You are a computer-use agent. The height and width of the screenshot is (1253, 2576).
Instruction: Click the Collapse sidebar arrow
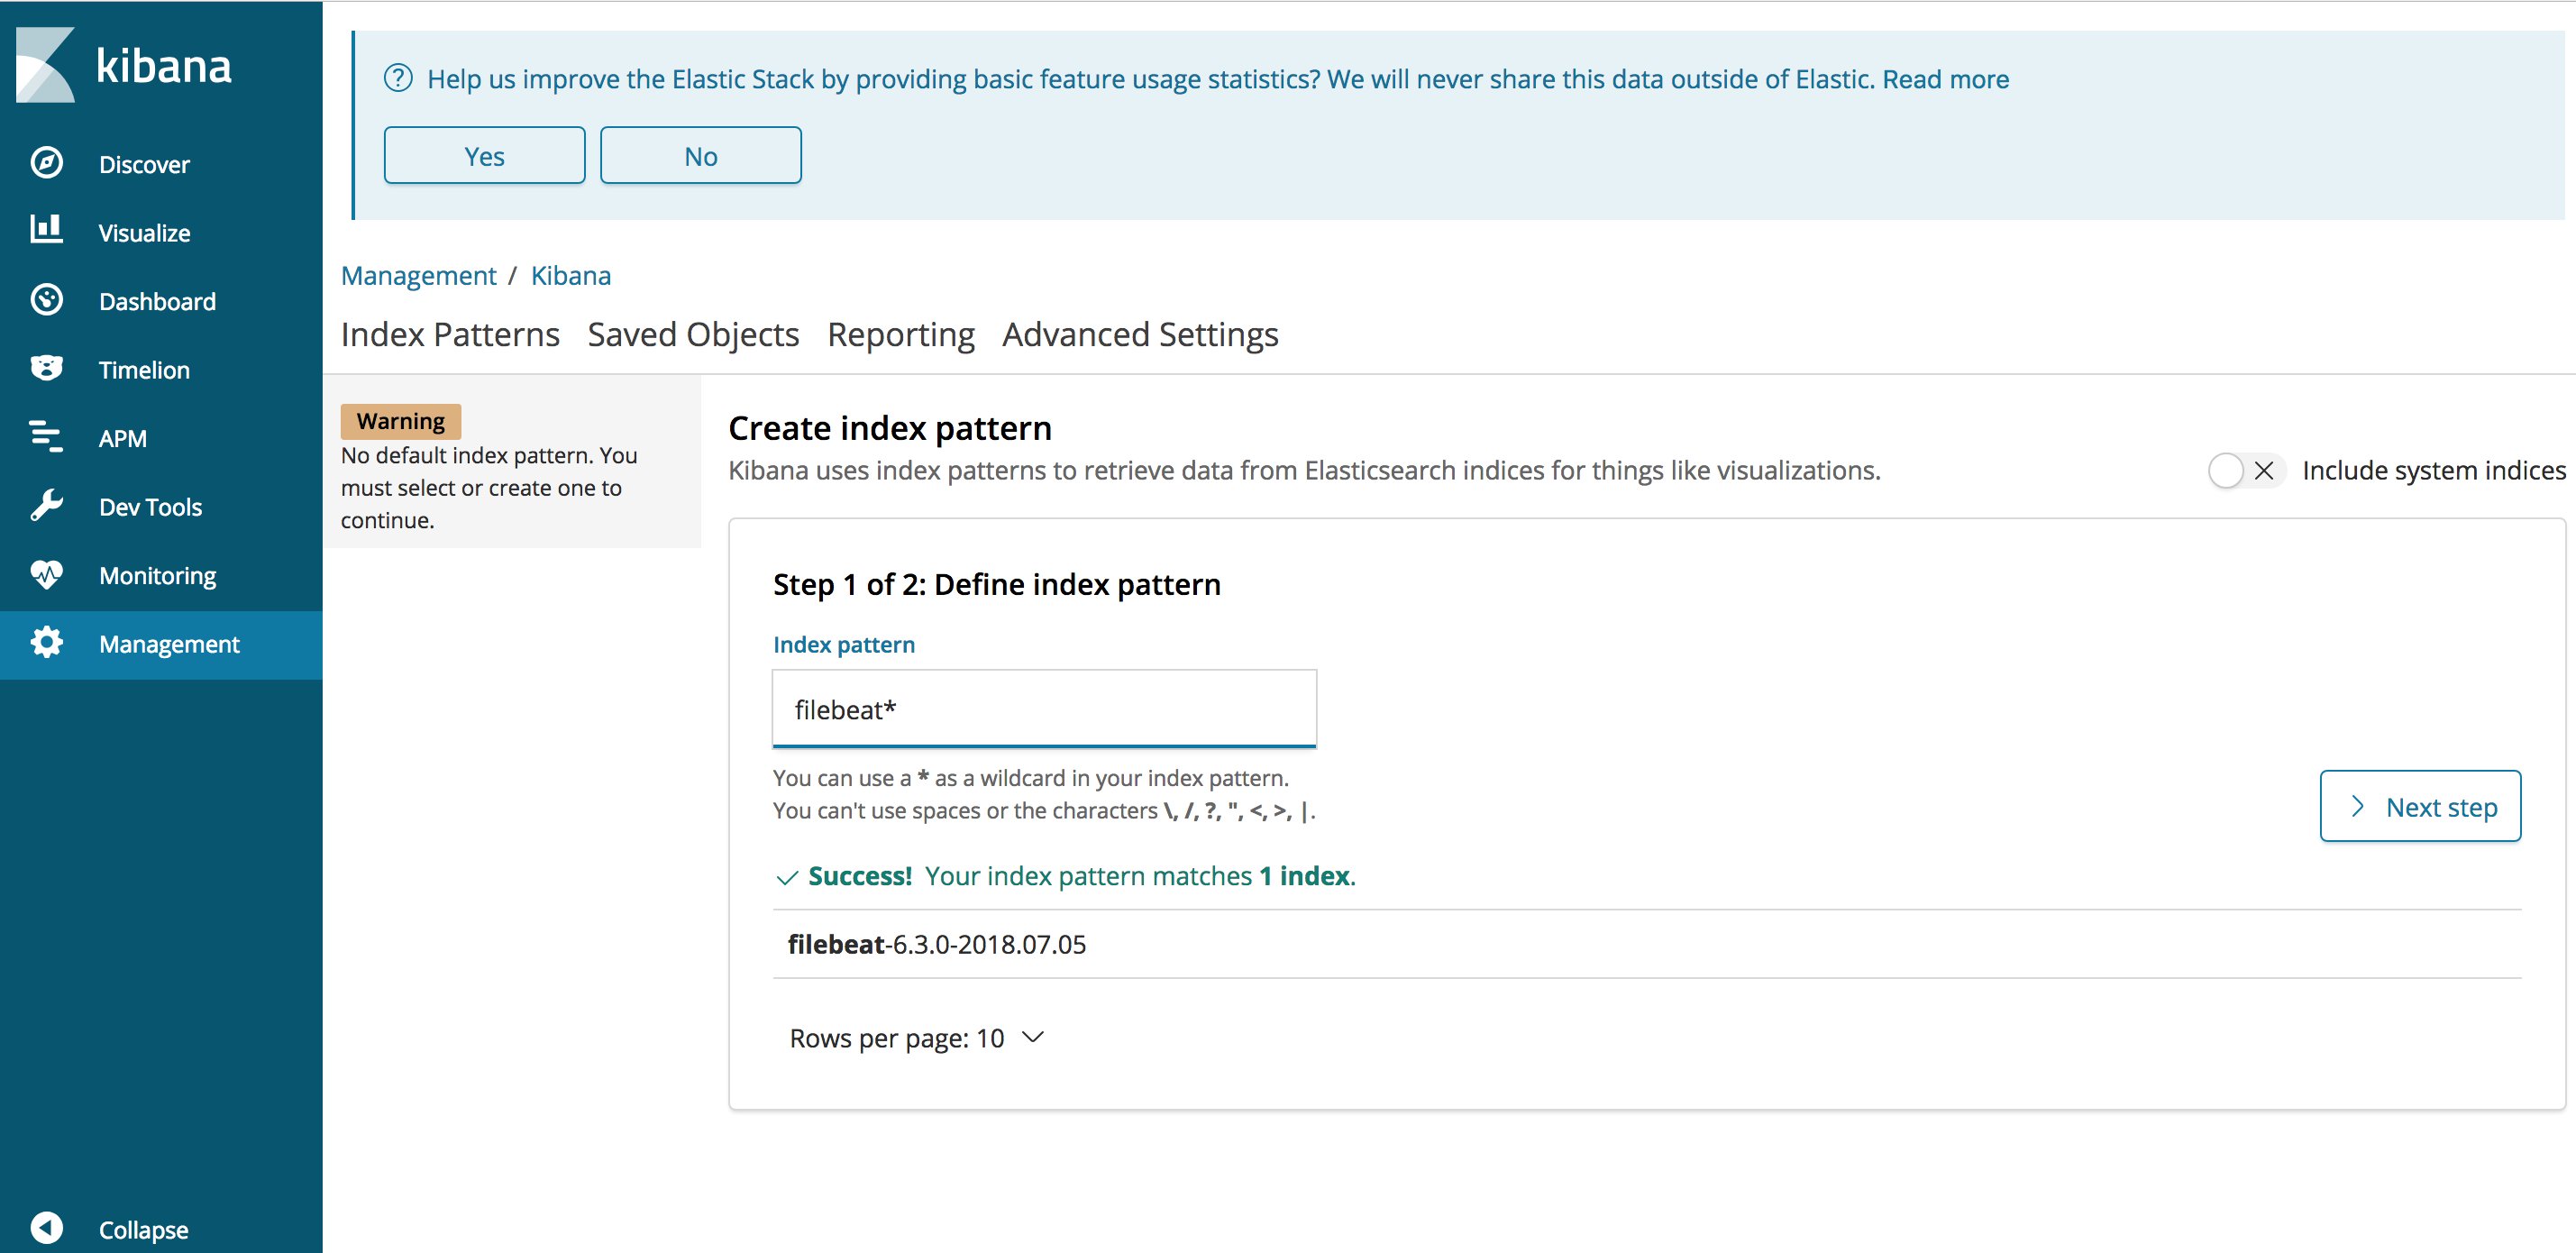tap(46, 1229)
